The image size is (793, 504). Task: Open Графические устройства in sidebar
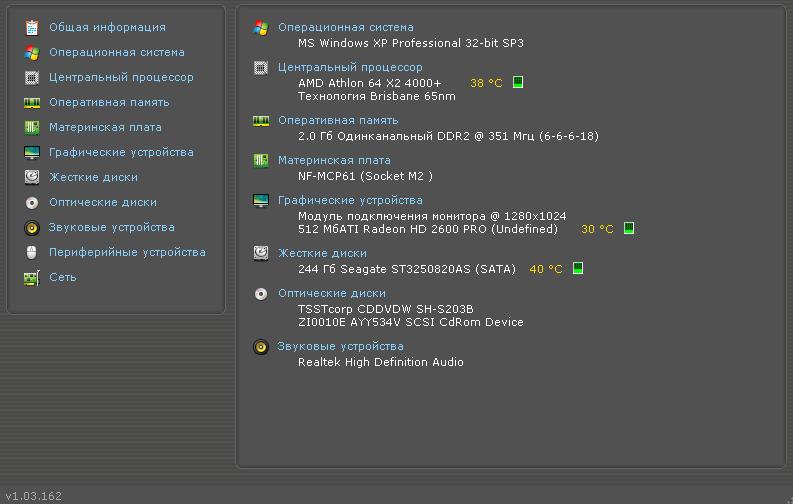[x=121, y=152]
